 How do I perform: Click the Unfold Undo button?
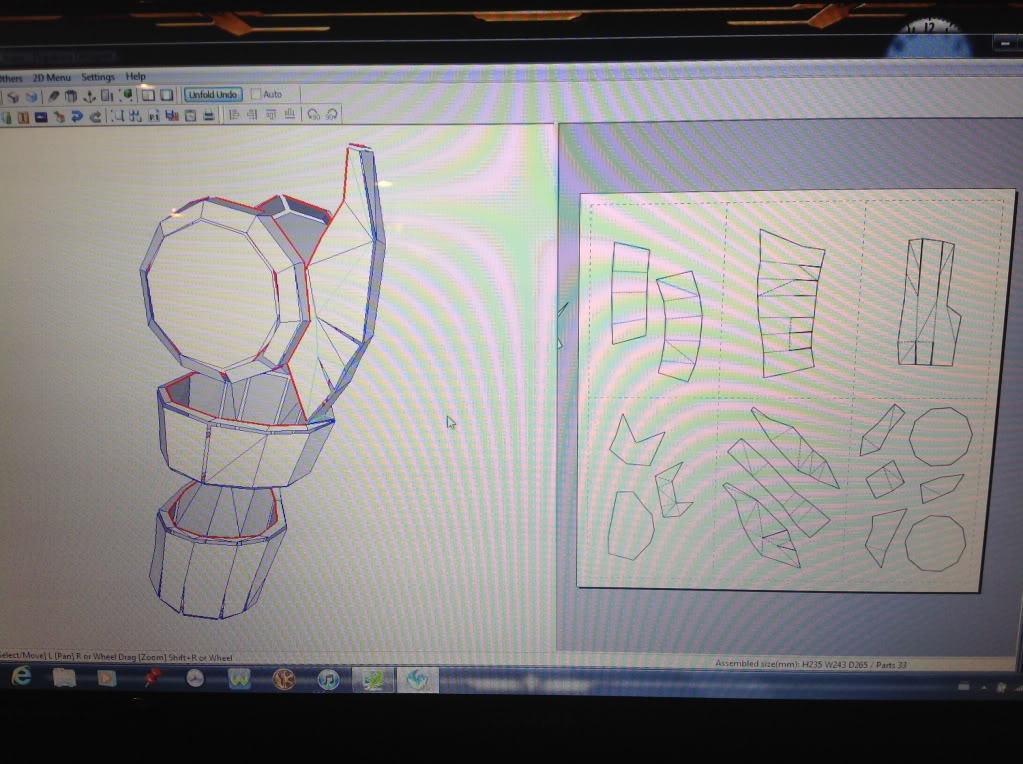tap(213, 95)
